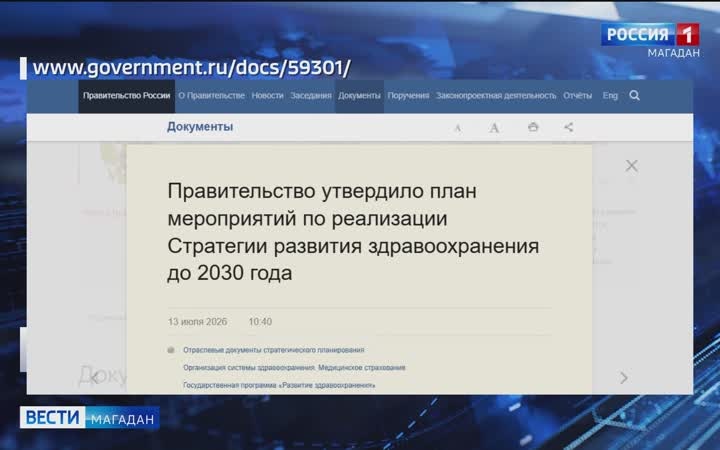Open Отраслевые документы стратегического планирования tag
The width and height of the screenshot is (720, 450).
[274, 350]
